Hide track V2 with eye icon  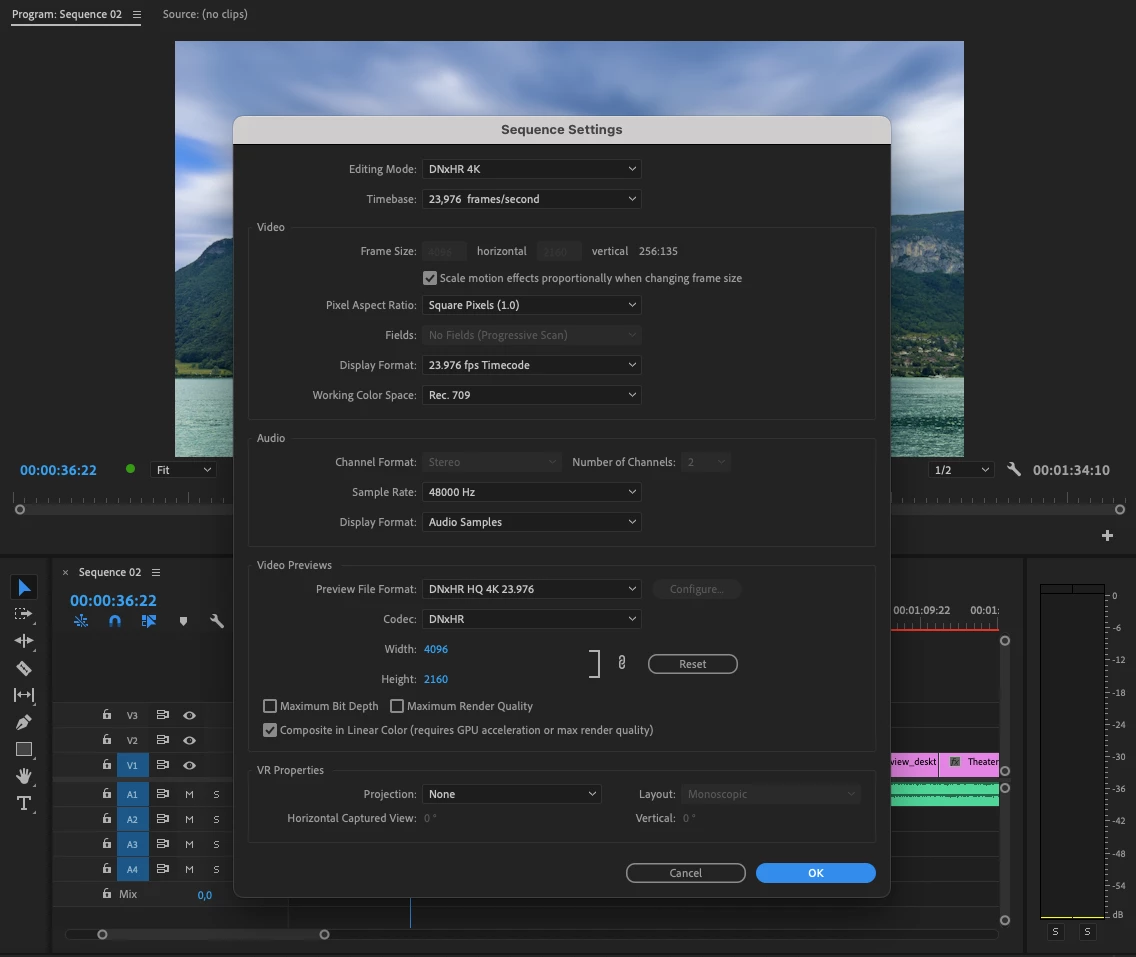(189, 740)
